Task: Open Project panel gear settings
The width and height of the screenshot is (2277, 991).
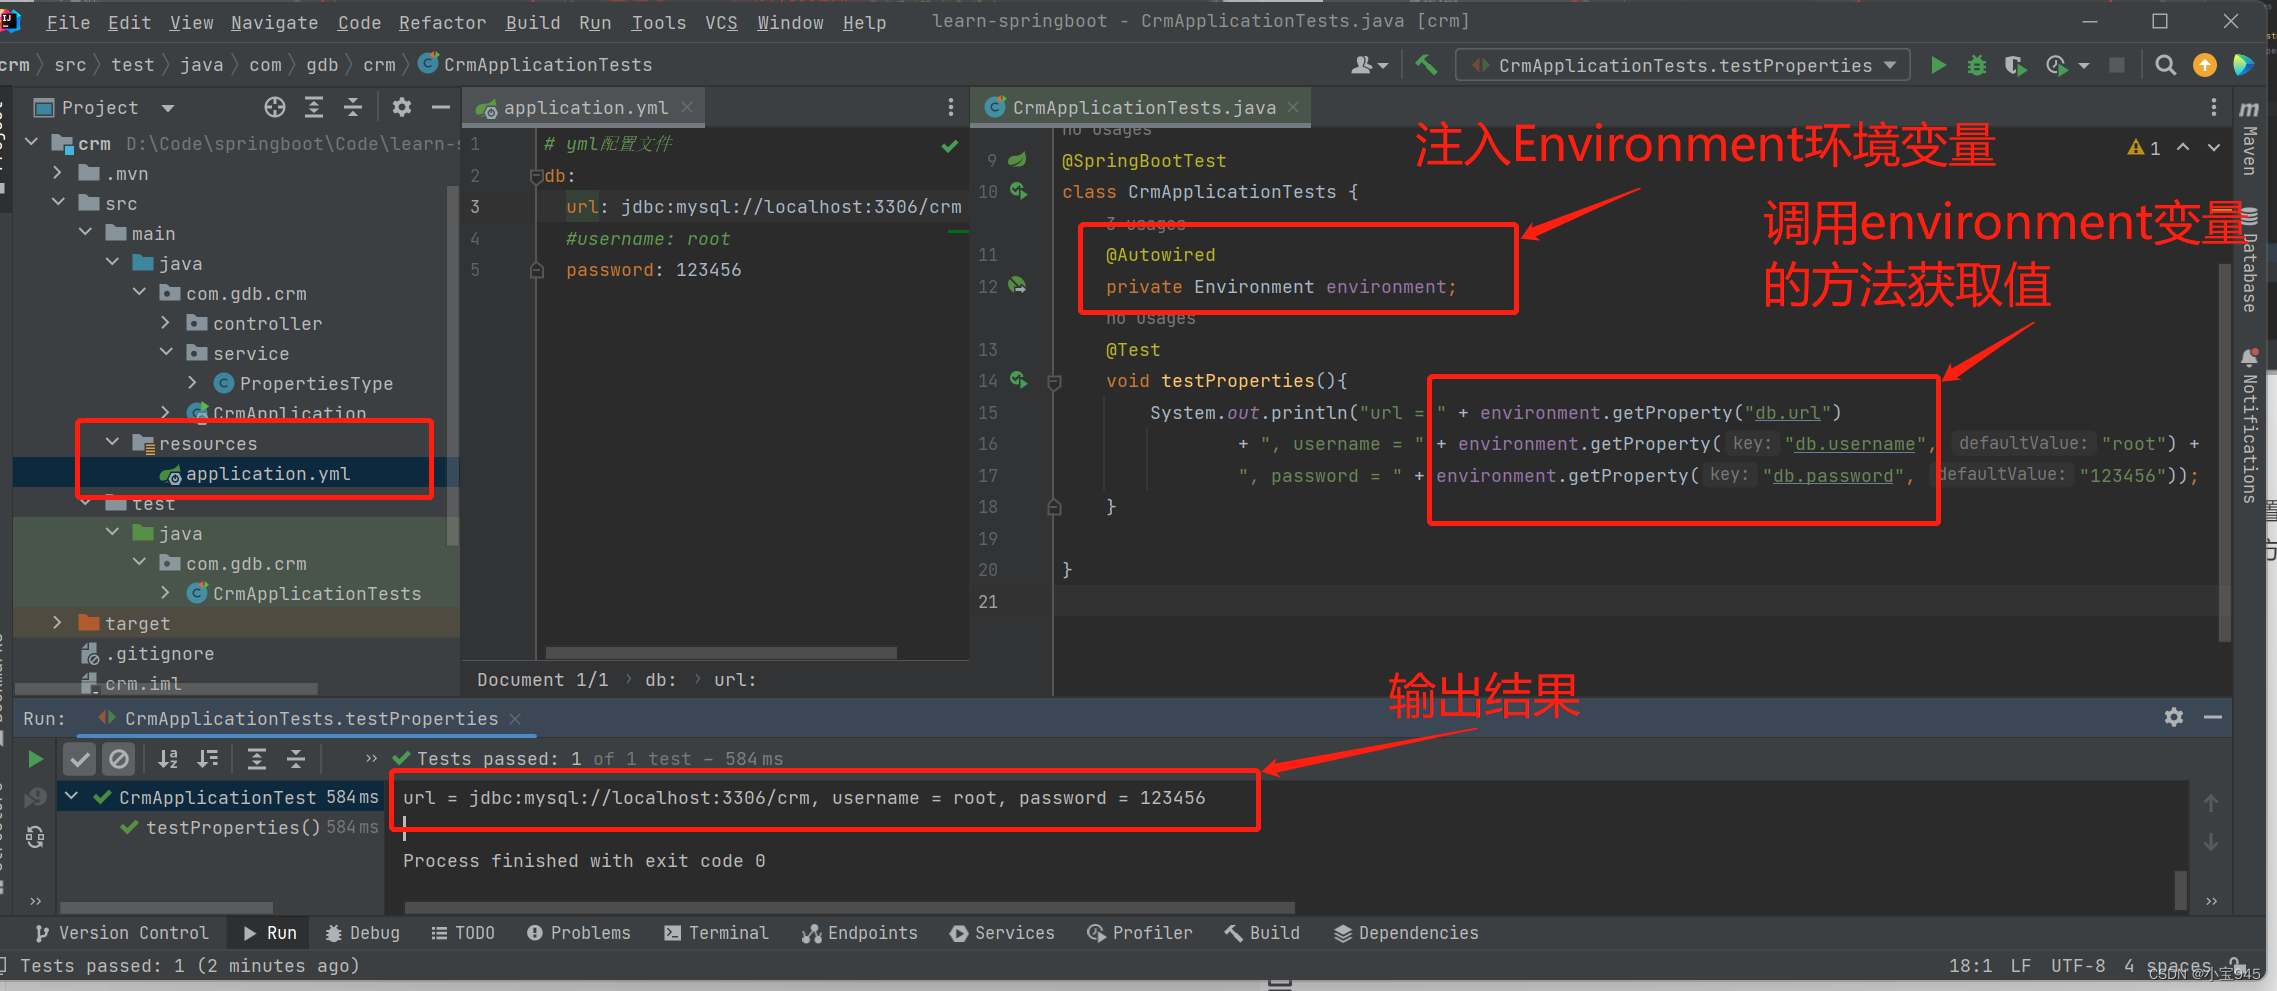Action: click(x=402, y=107)
